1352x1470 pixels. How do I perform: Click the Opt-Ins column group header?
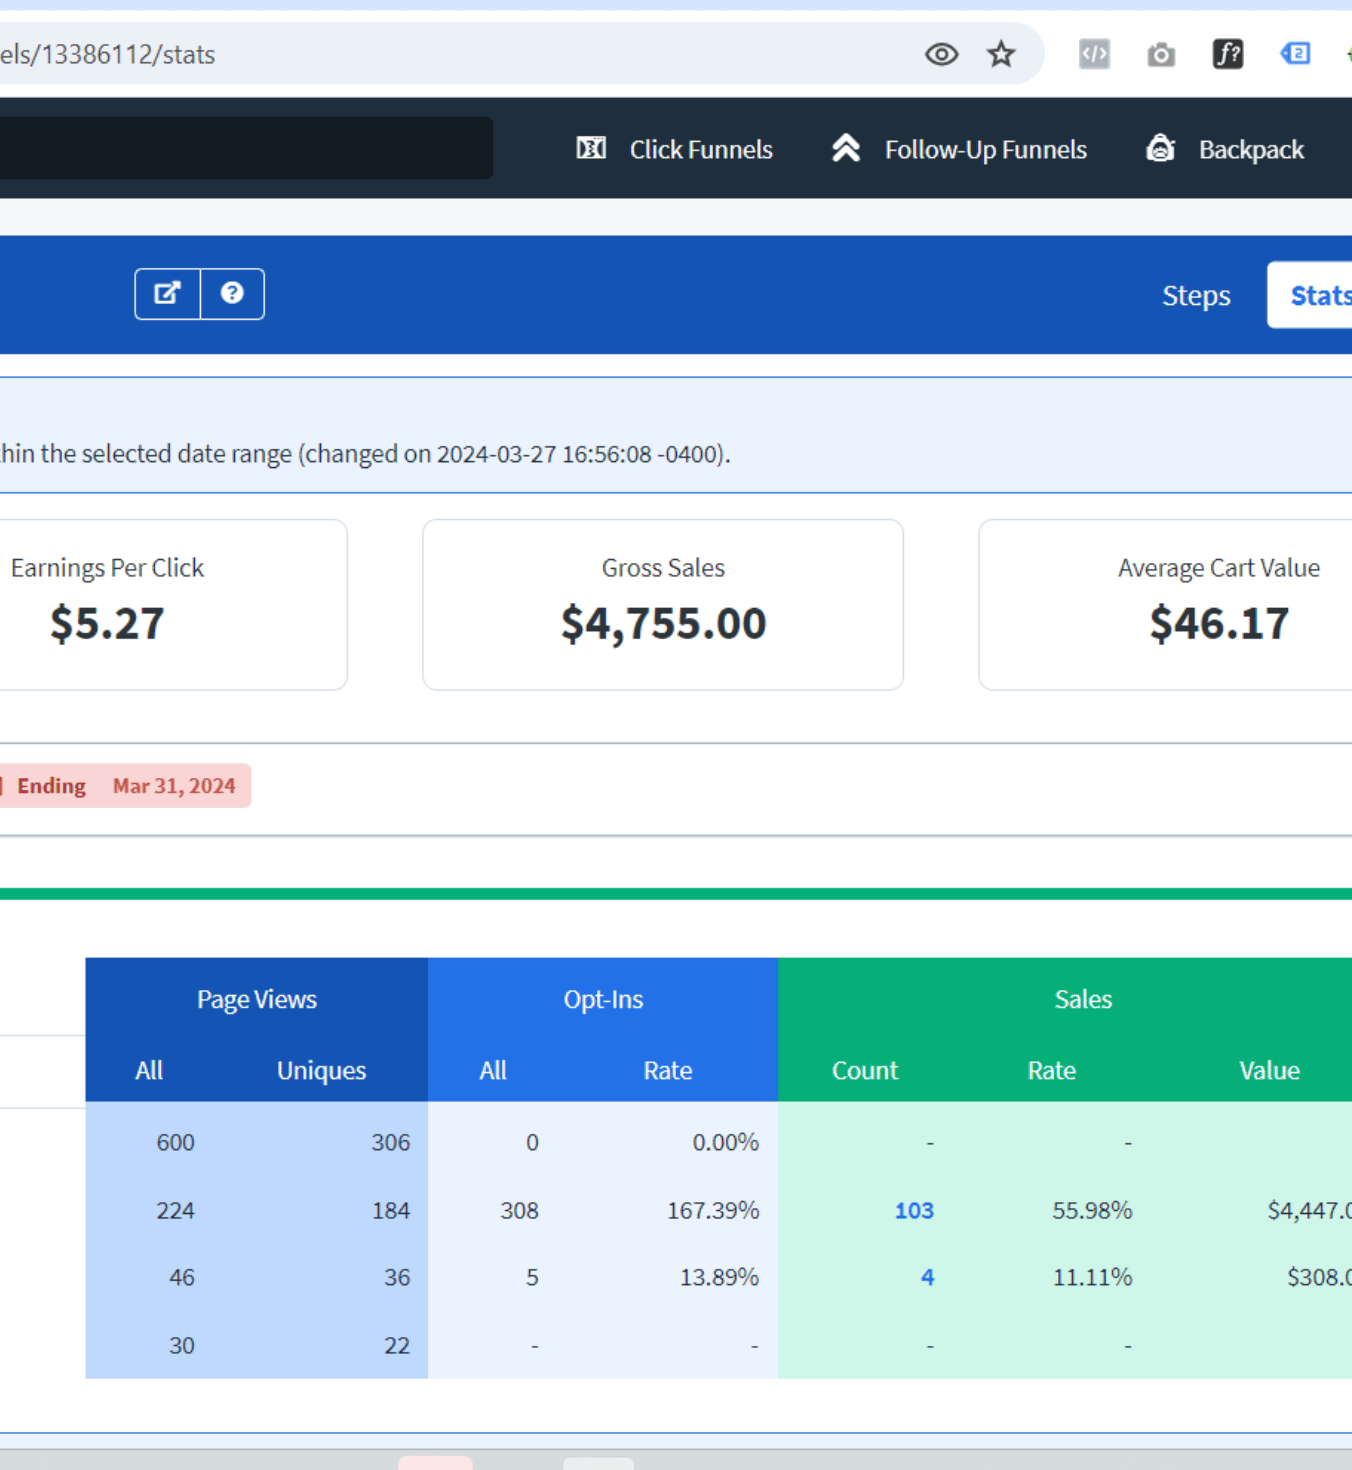coord(603,999)
